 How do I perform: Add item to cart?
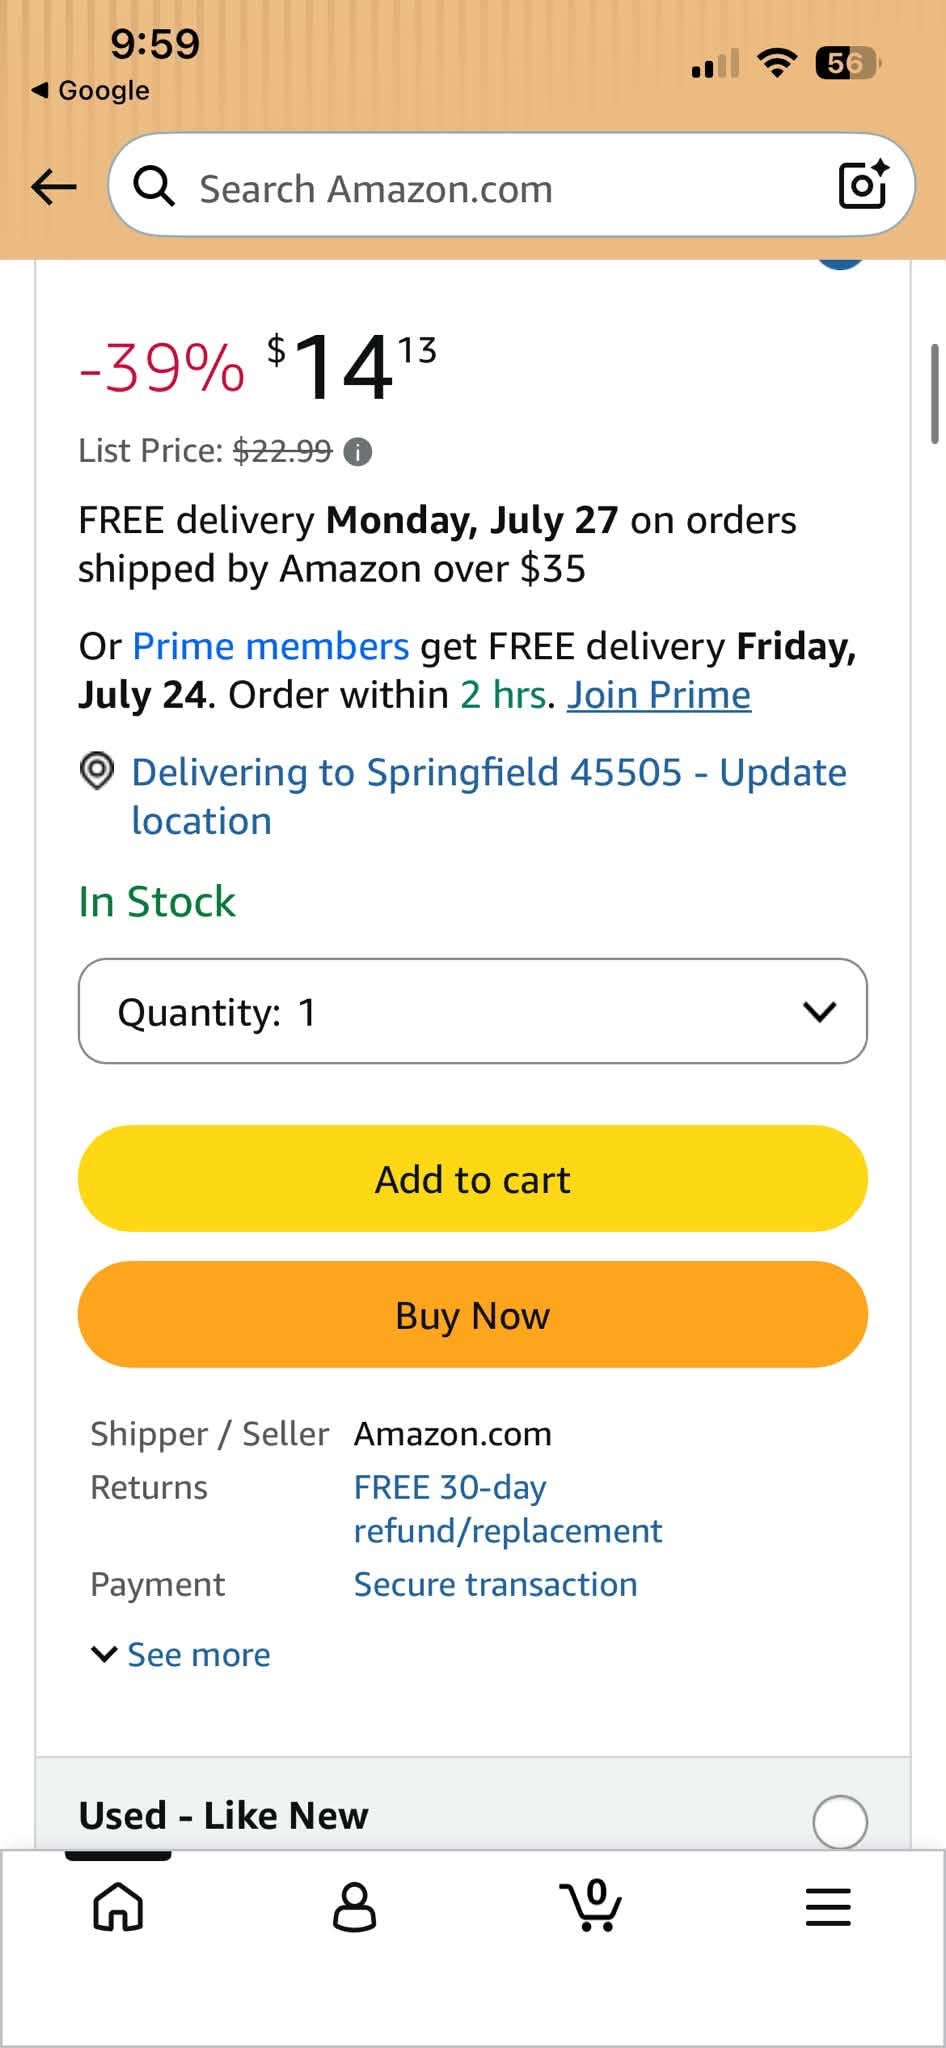pos(473,1179)
